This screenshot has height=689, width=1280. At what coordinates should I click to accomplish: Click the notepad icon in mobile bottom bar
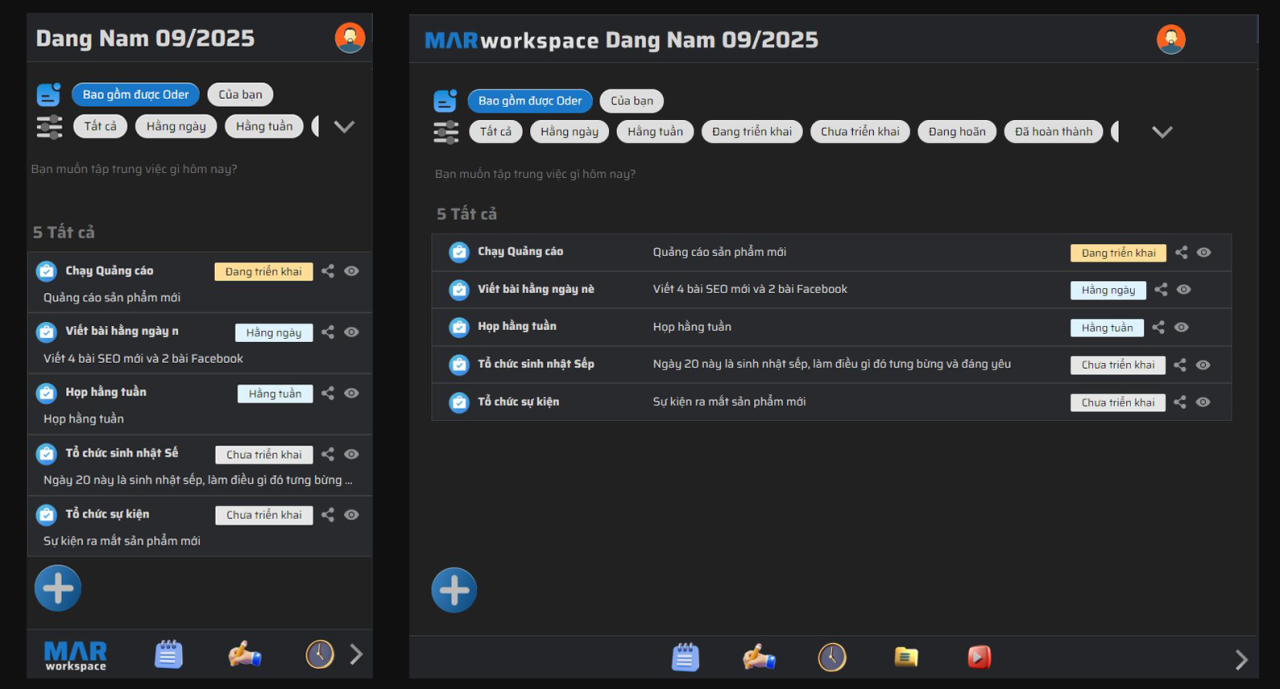[x=169, y=654]
